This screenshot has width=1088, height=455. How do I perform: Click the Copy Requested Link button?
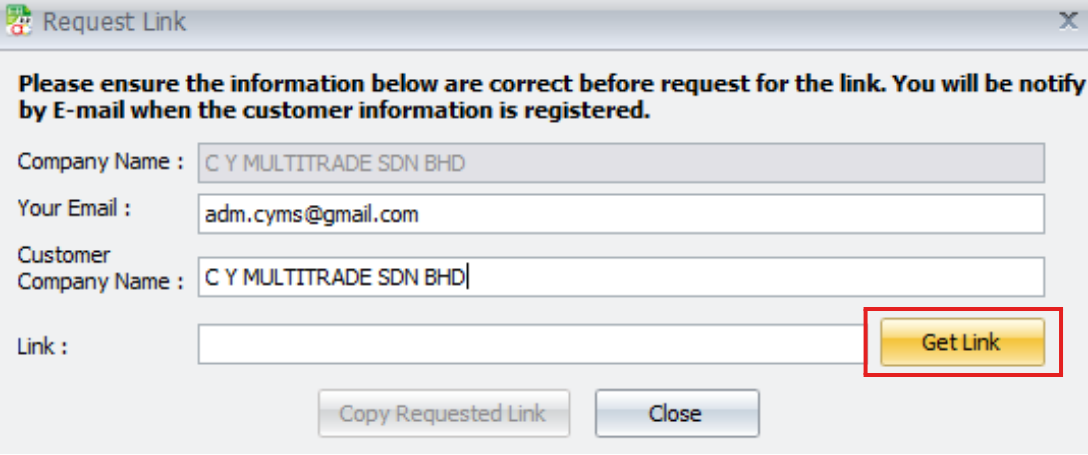(x=444, y=413)
